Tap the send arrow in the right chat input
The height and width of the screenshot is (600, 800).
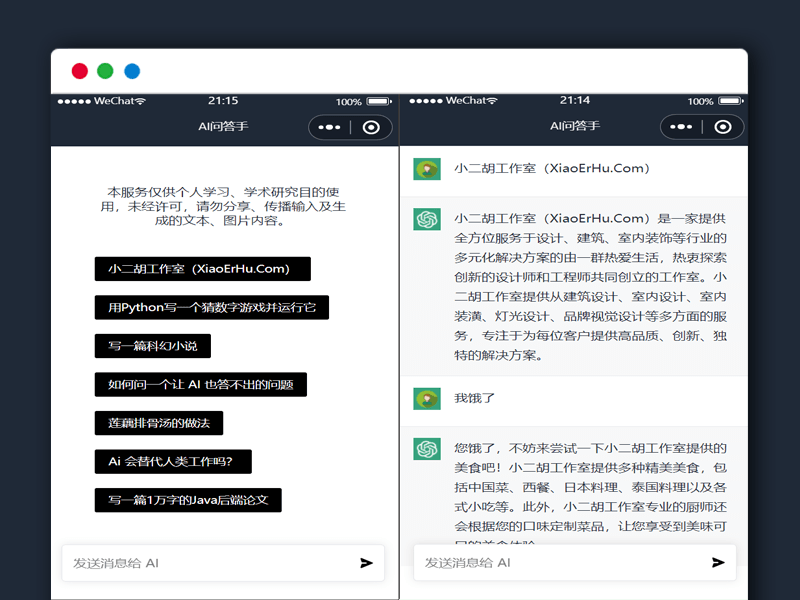coord(718,563)
